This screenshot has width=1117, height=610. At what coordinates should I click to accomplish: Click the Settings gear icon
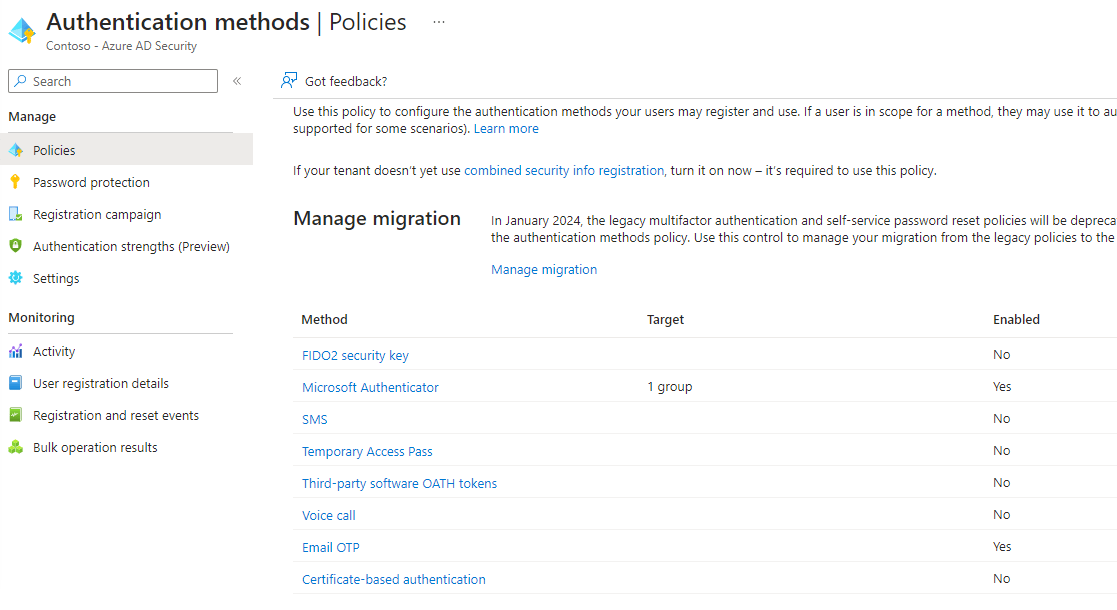[x=16, y=278]
